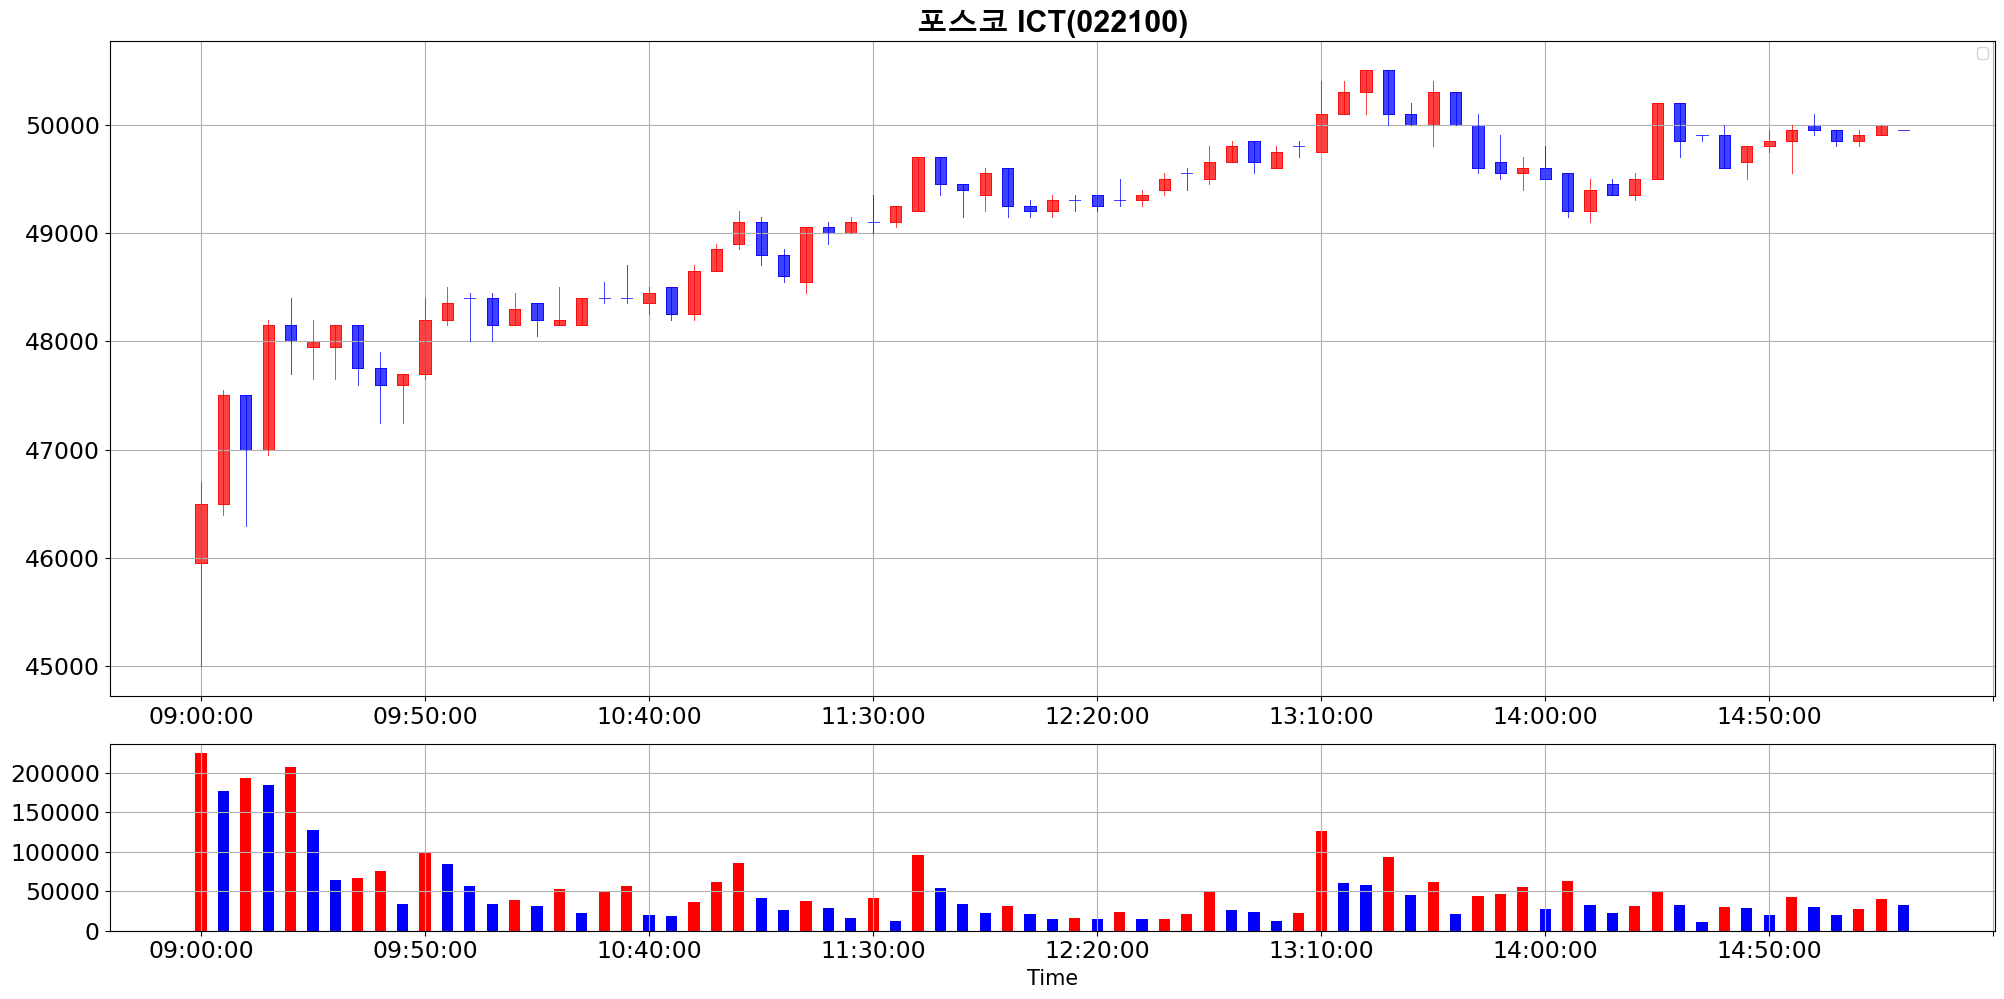Click the 12:20:00 label under price chart
Screen dimensions: 2004x999
pos(1097,717)
